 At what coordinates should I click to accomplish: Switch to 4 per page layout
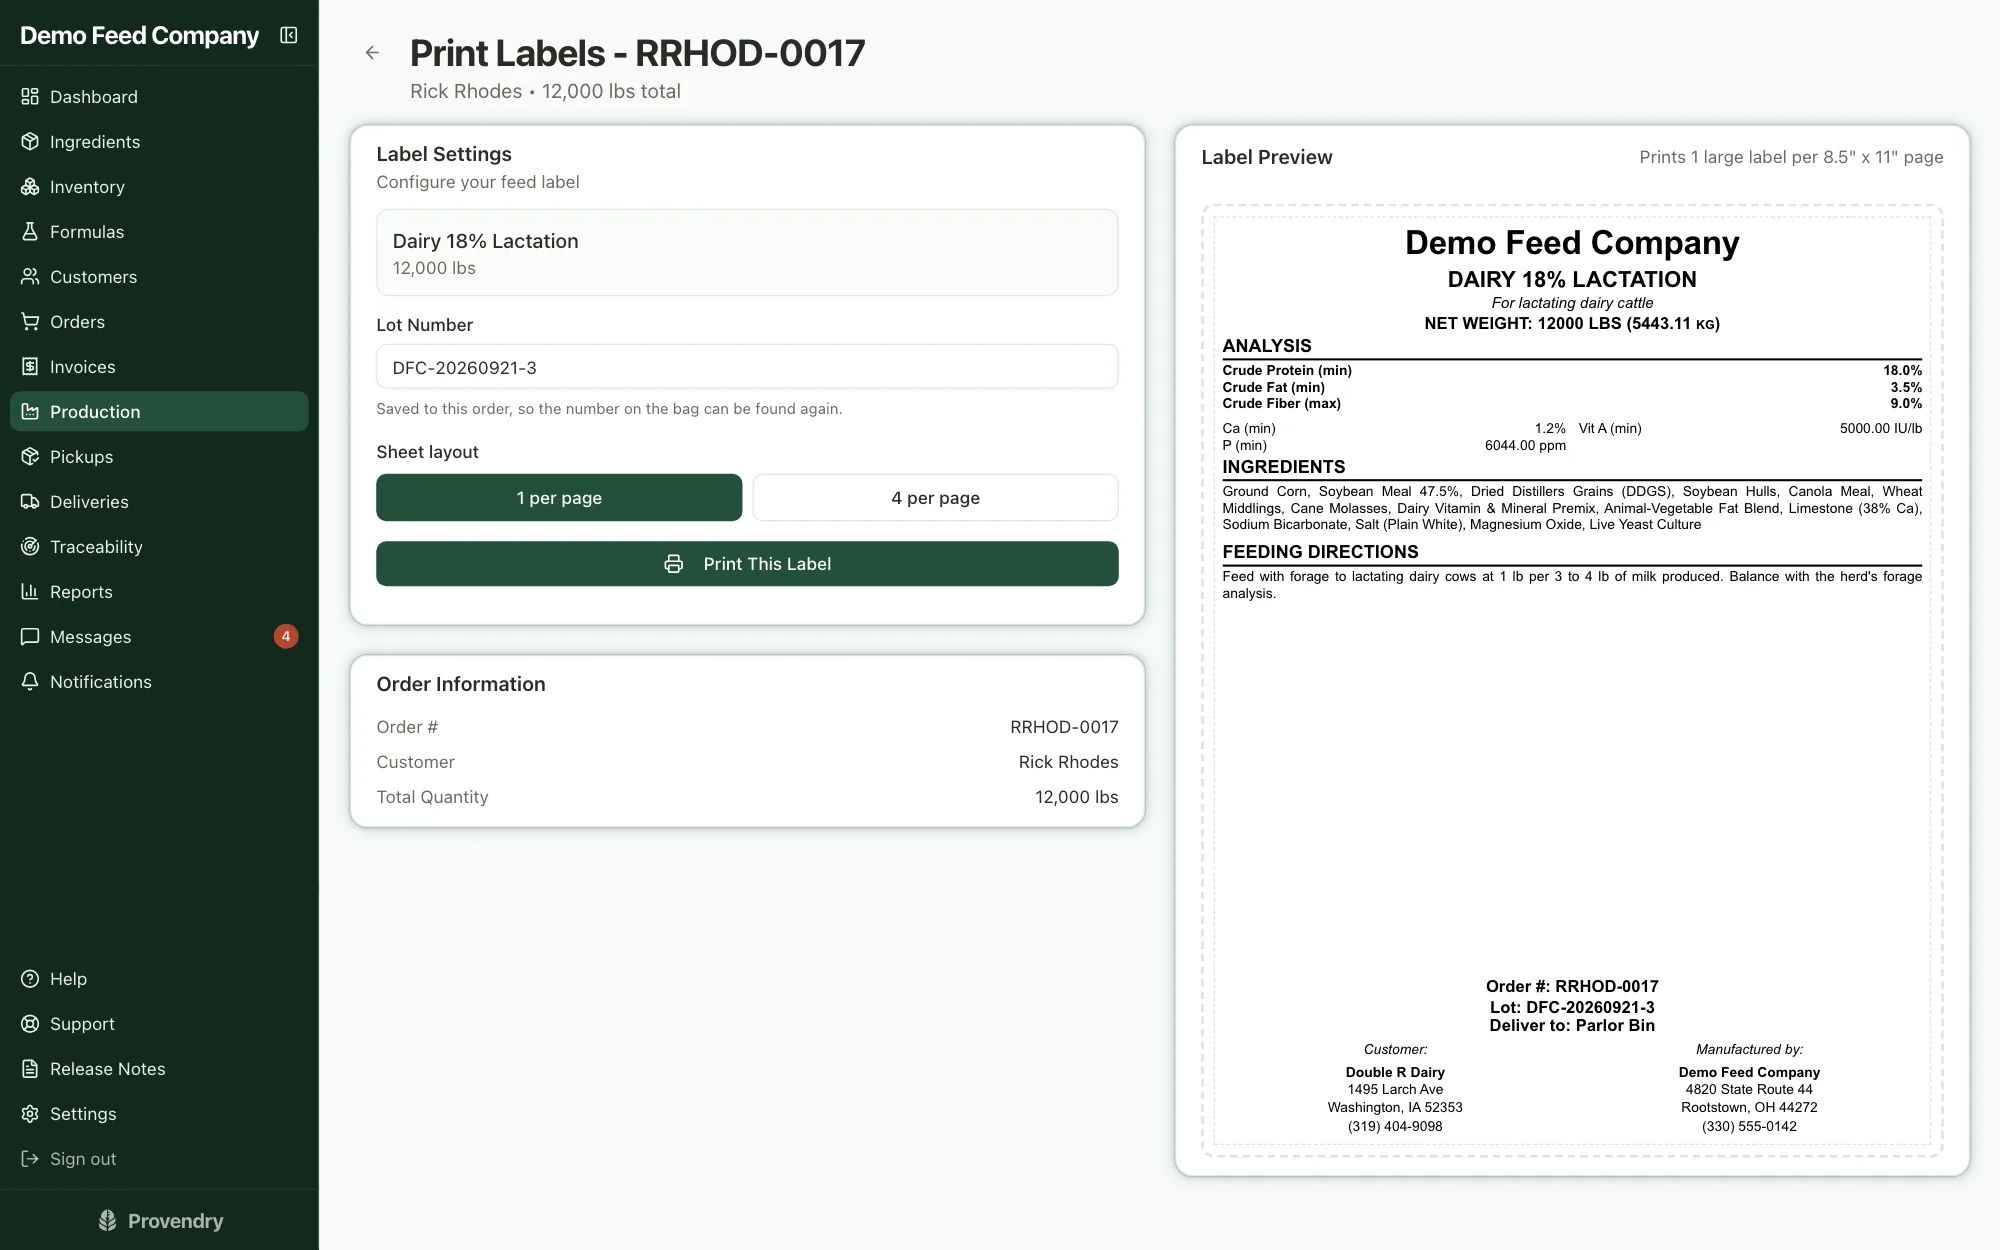[935, 498]
